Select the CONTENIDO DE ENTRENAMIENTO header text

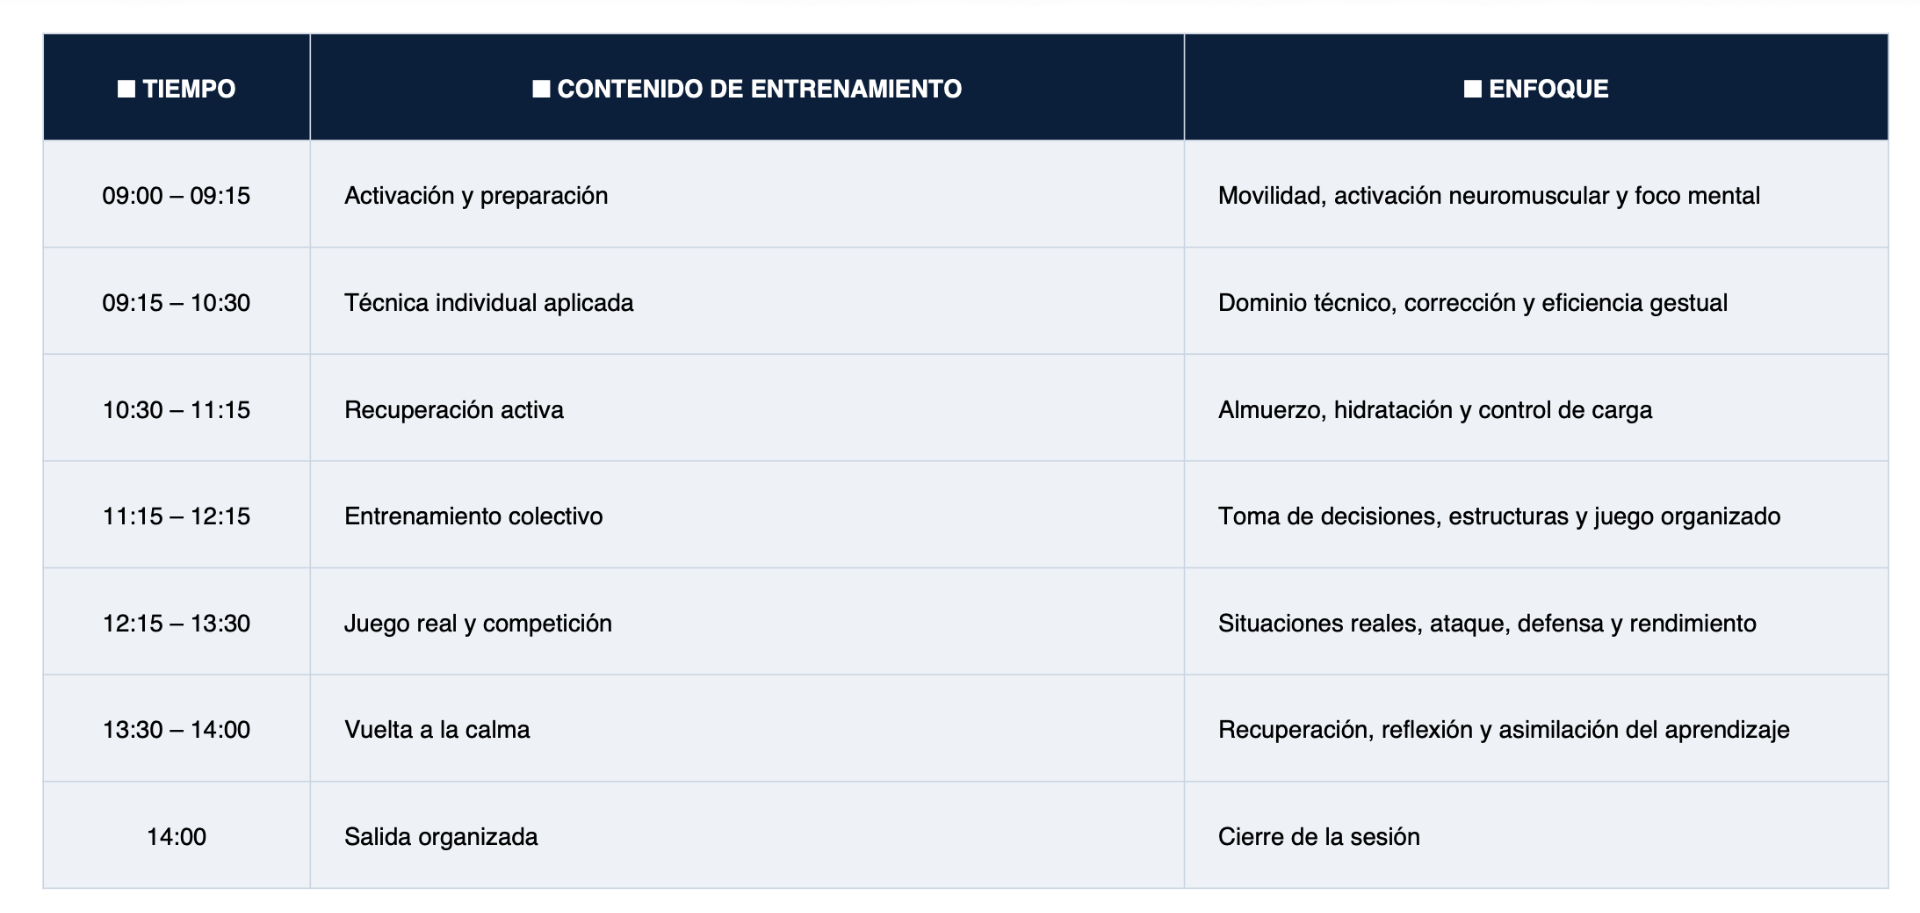(759, 89)
